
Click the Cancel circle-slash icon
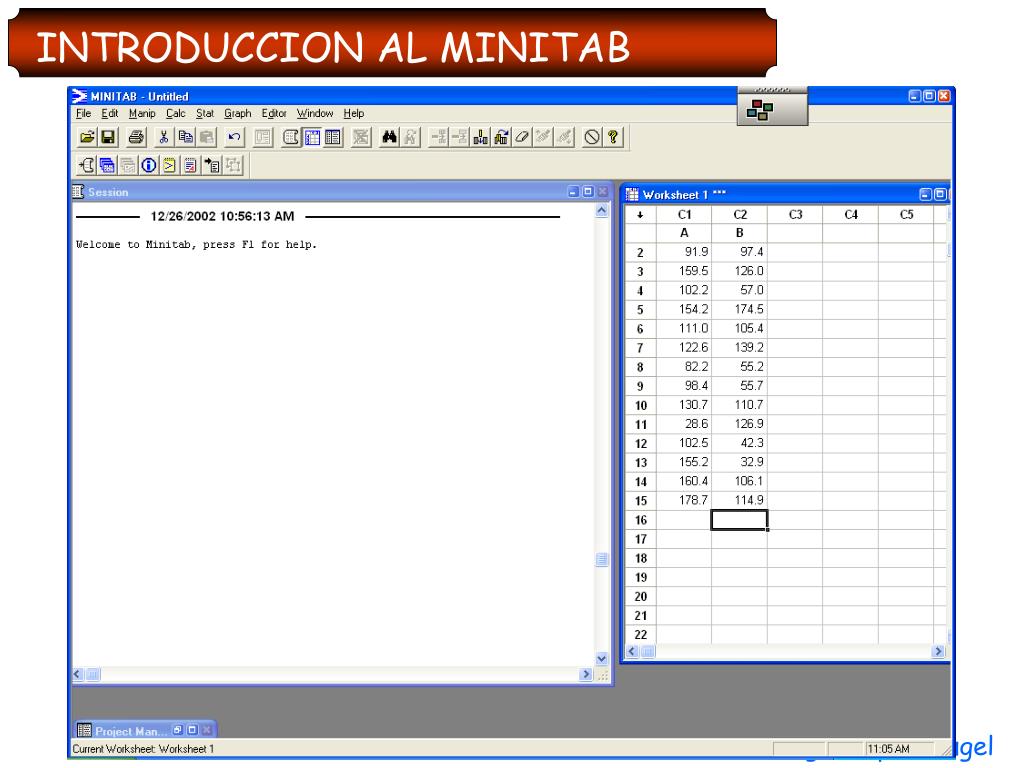592,137
